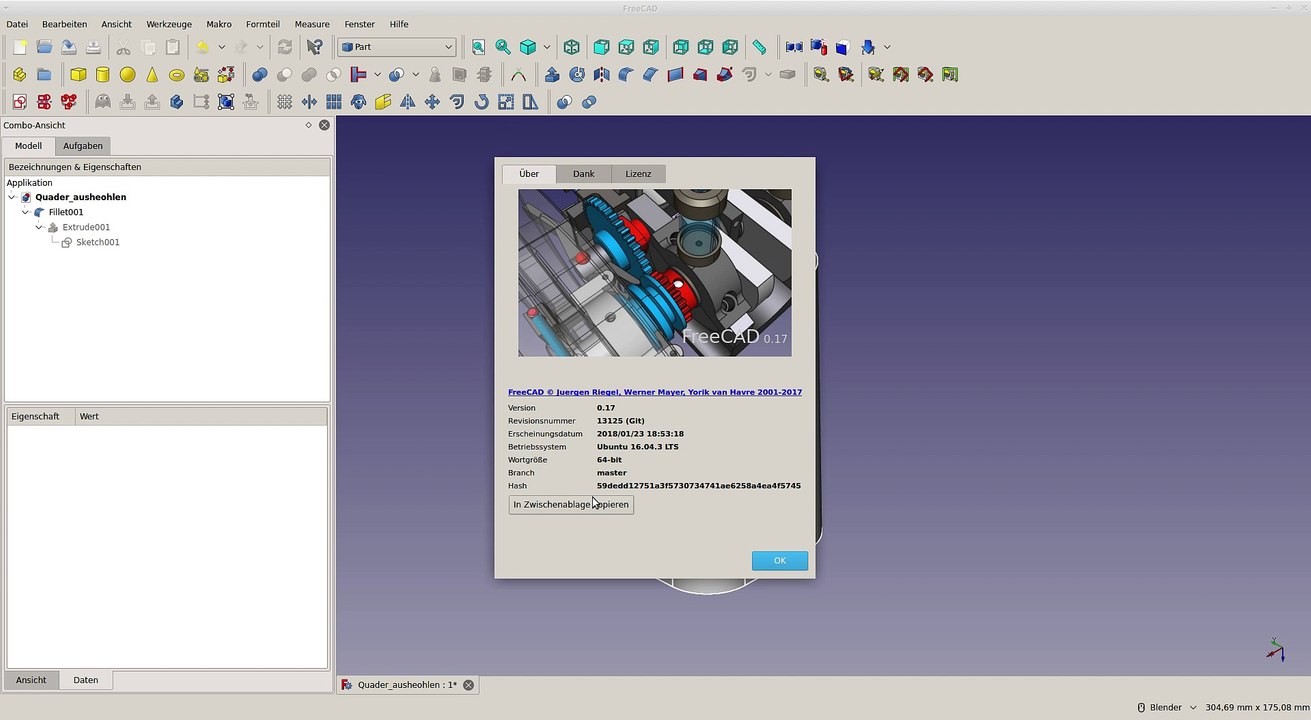Viewport: 1311px width, 720px height.
Task: Click the Loft tool icon
Action: pos(700,74)
